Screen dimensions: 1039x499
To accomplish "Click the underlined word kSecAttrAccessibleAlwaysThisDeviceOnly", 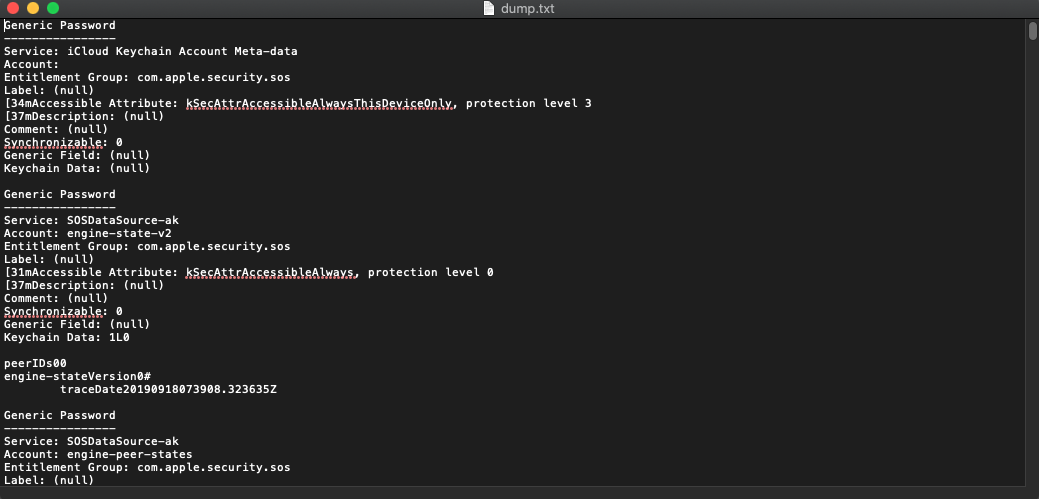I will pos(319,103).
